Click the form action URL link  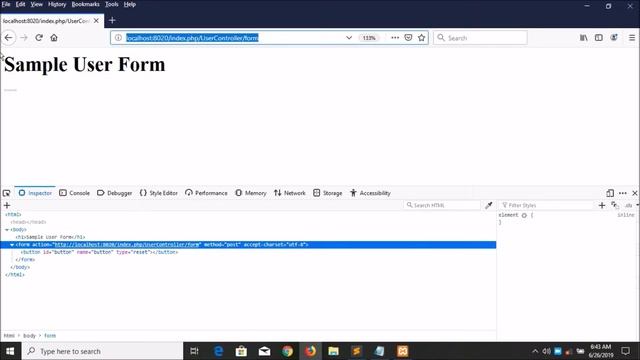tap(127, 245)
